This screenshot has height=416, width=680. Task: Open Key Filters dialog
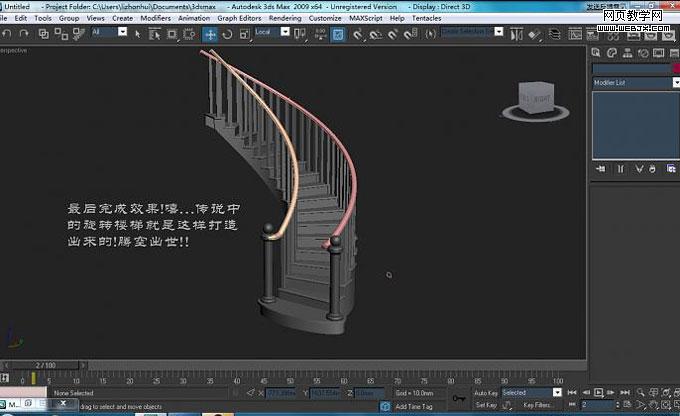coord(537,405)
